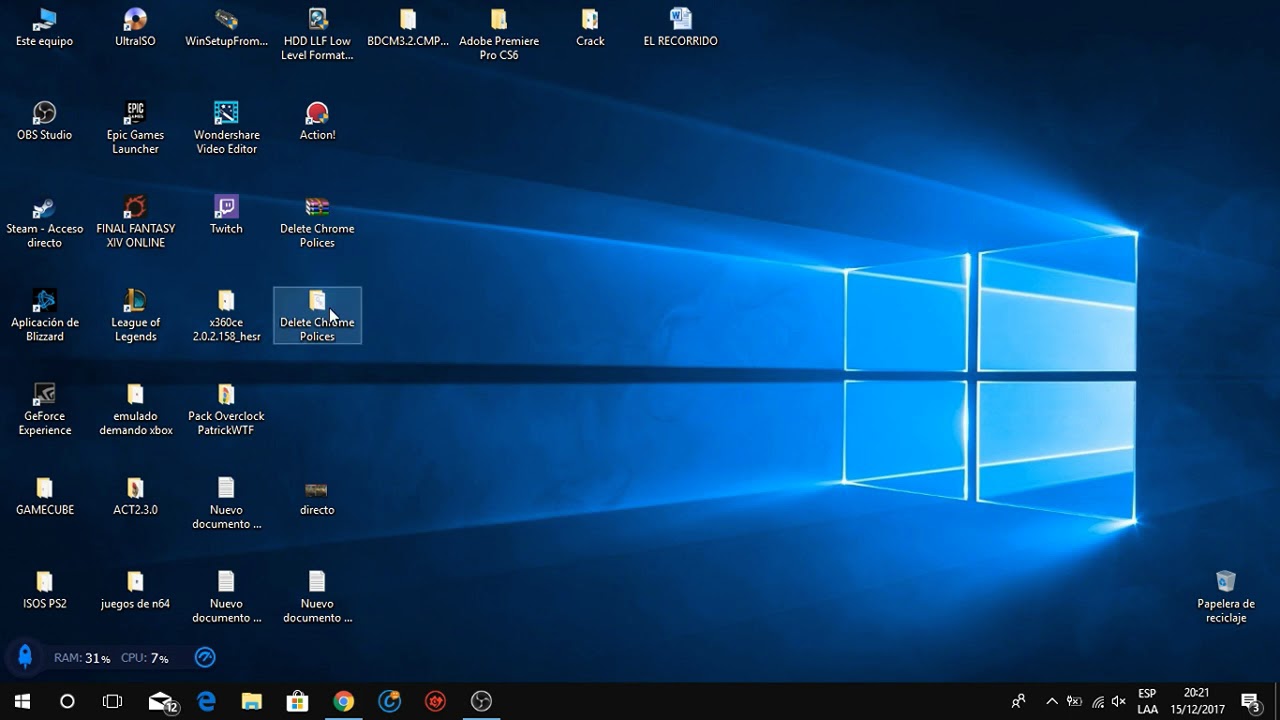
Task: Select the Delete Chrome Polices WinRAR archive
Action: (x=317, y=222)
